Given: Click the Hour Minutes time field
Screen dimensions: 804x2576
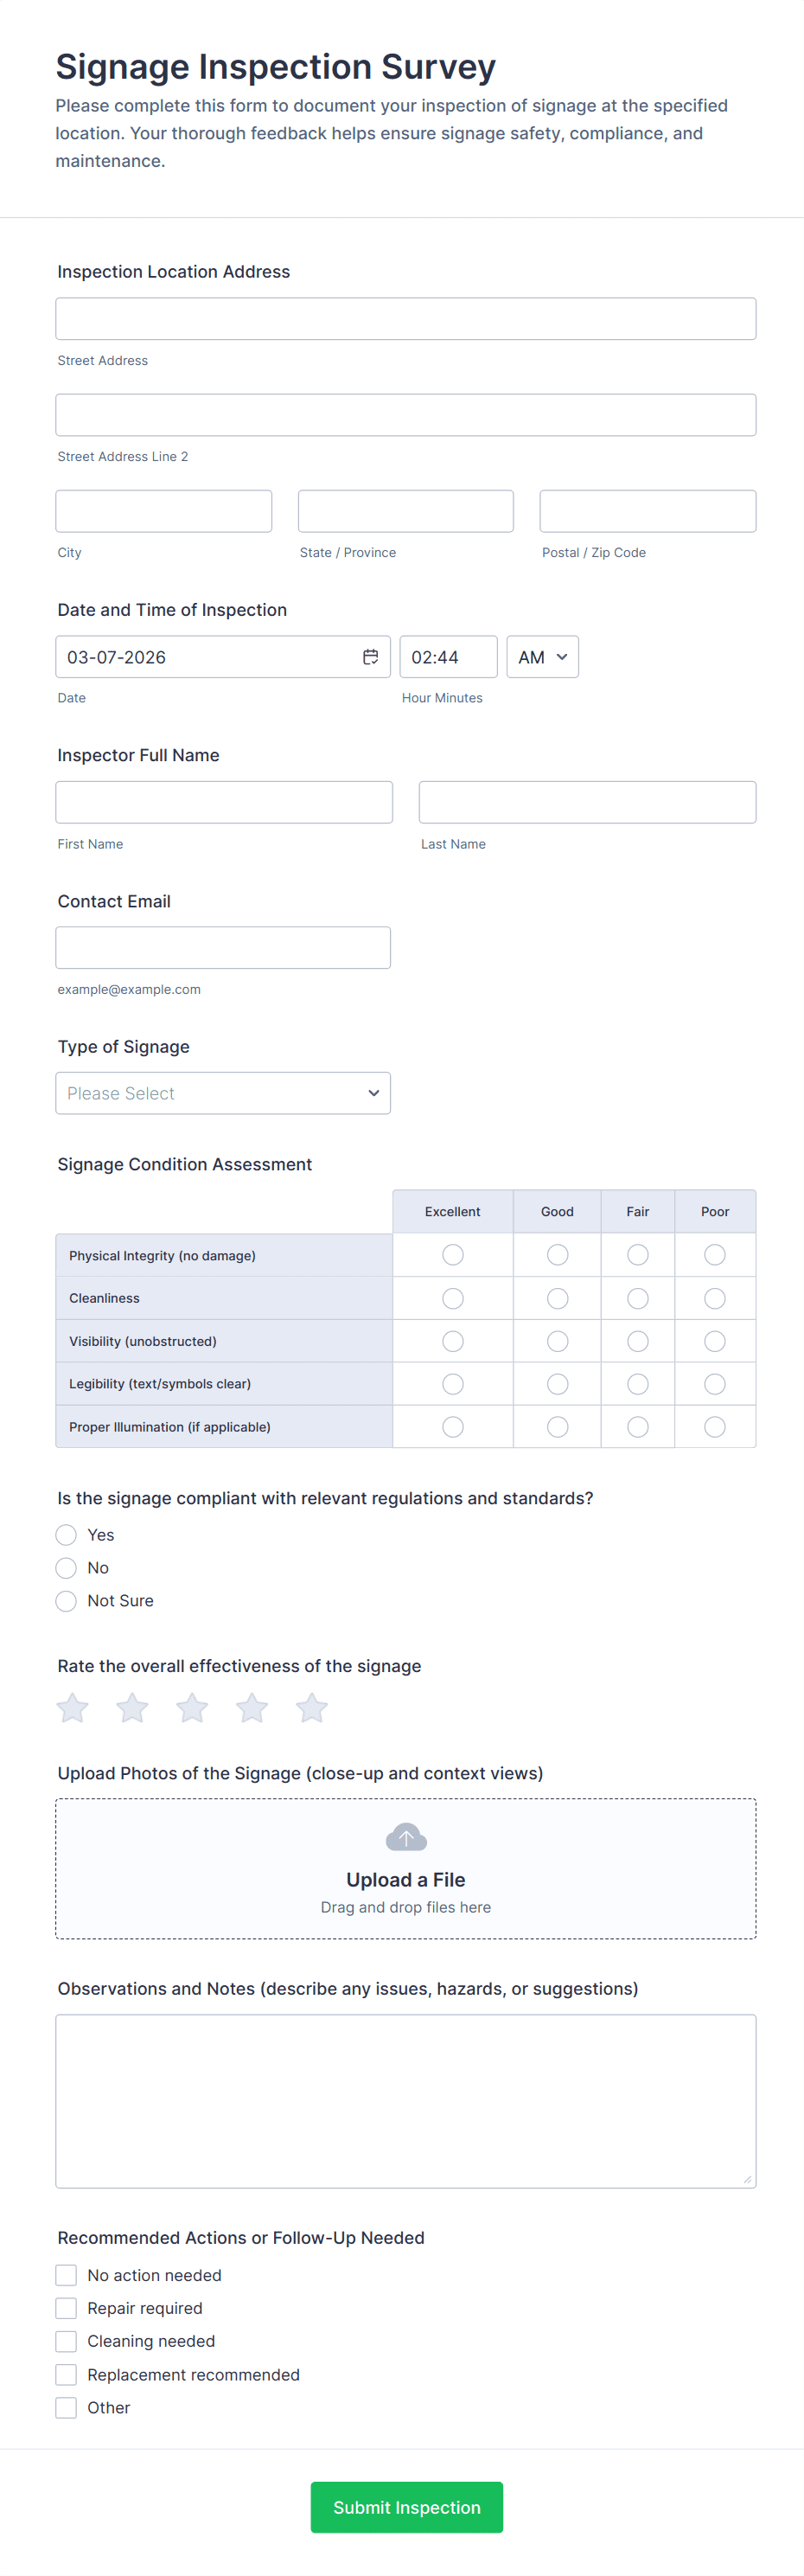Looking at the screenshot, I should (448, 657).
